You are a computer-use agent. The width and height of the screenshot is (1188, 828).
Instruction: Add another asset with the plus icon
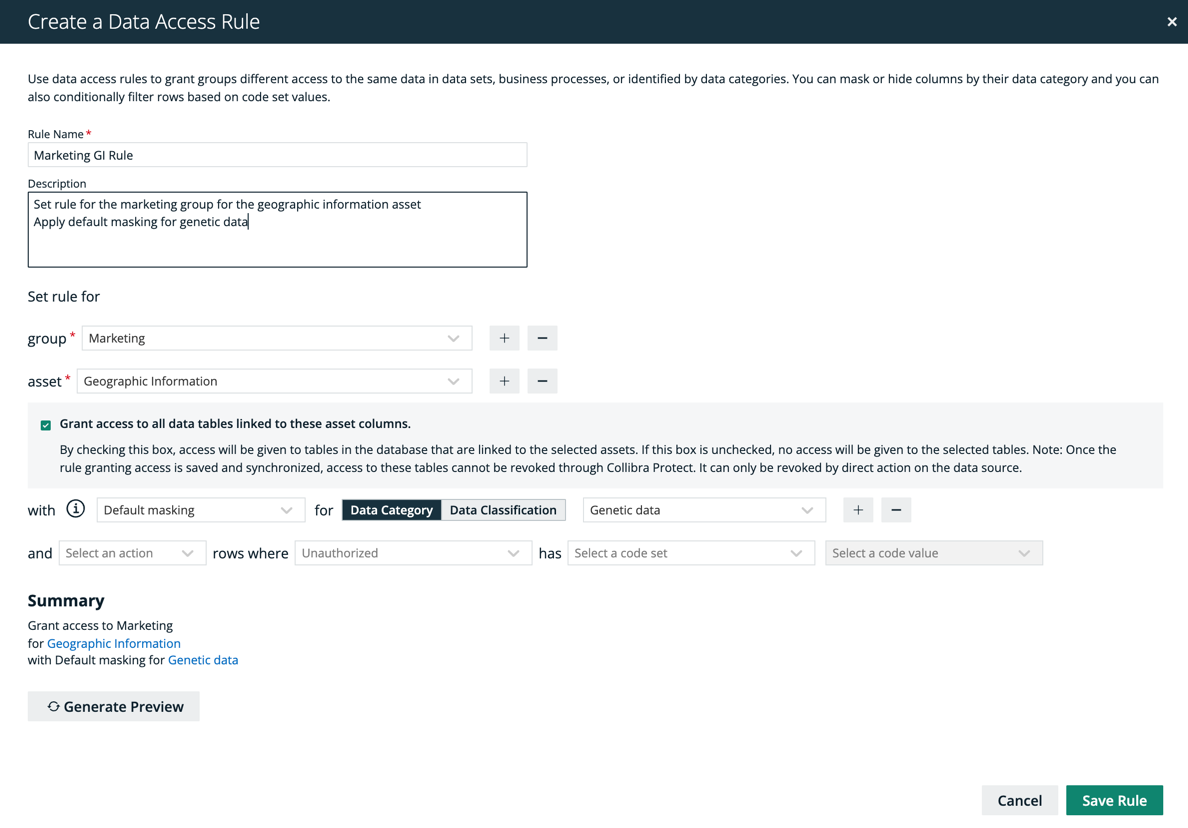[504, 381]
